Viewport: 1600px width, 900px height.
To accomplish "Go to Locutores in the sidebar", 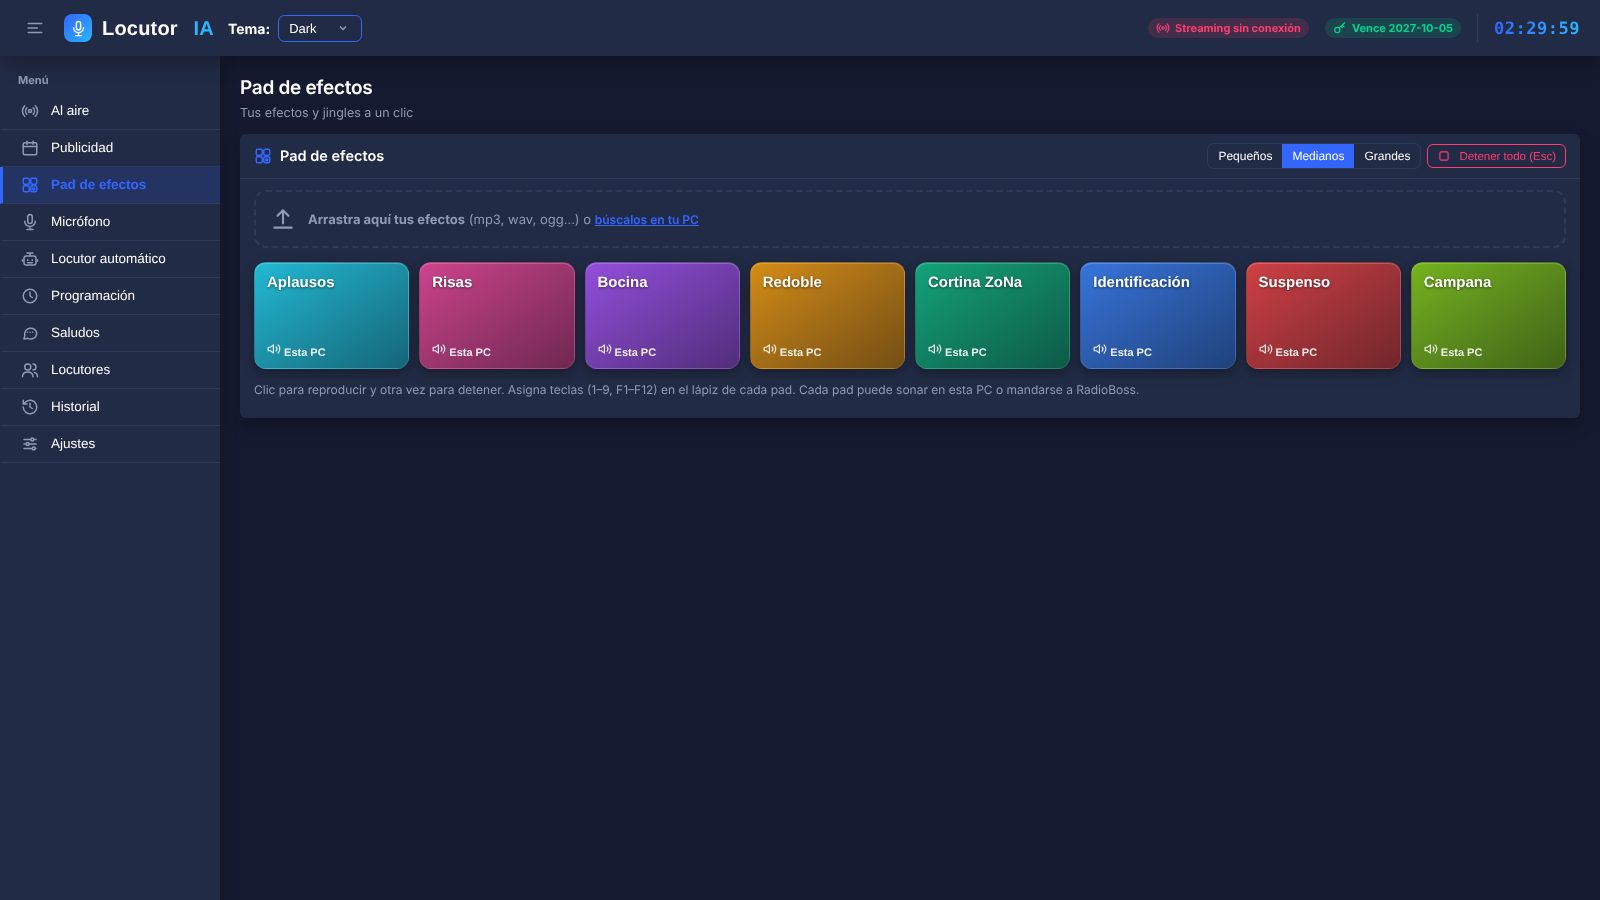I will click(x=110, y=370).
